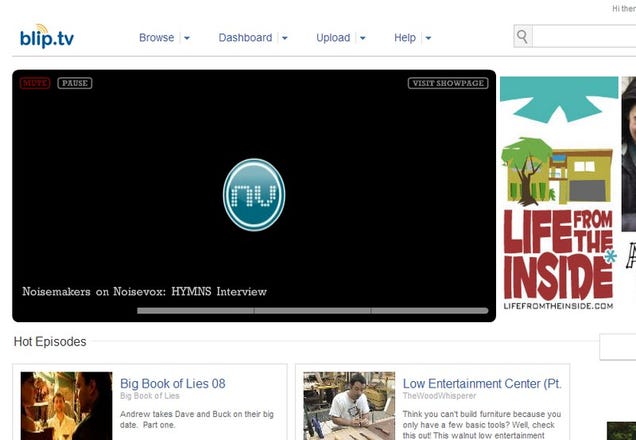The height and width of the screenshot is (440, 636).
Task: Pause the featured video
Action: tap(75, 83)
